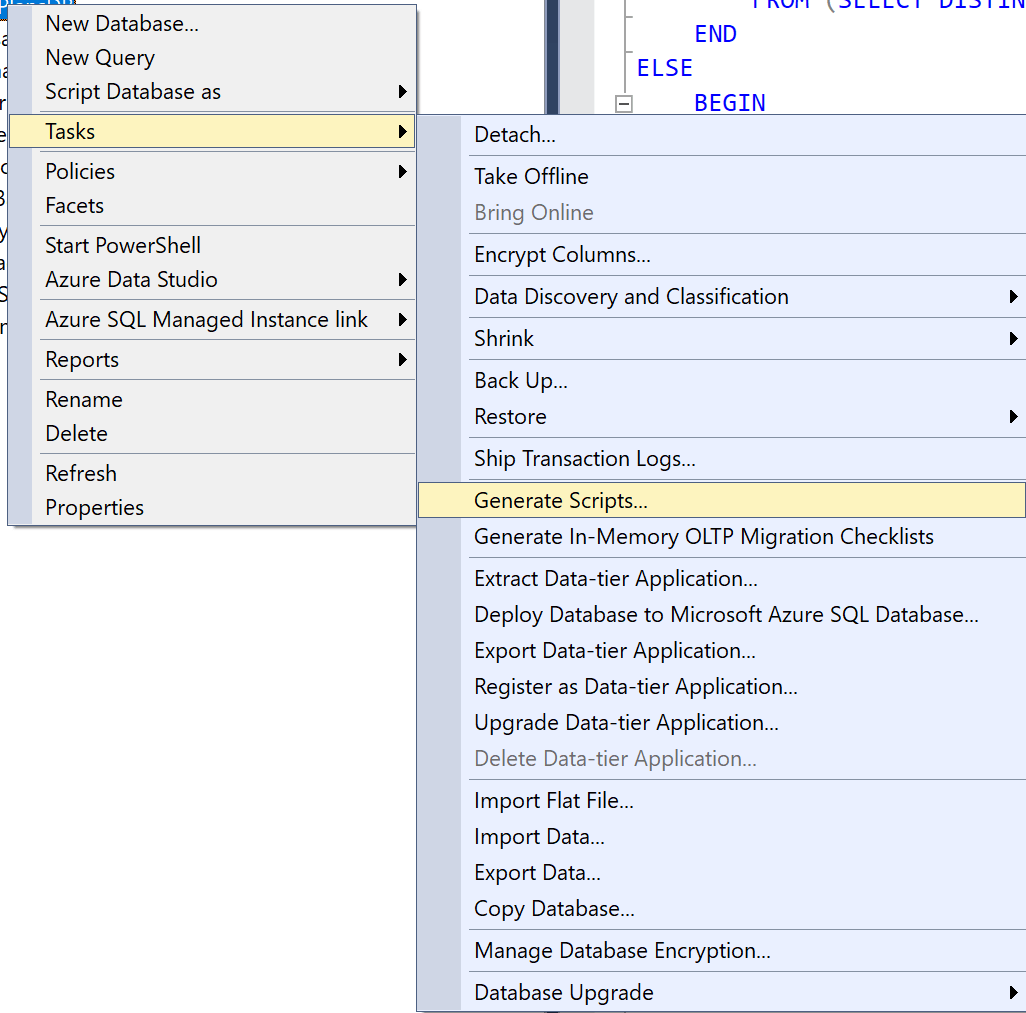Expand arrow beside Azure Data Studio
This screenshot has height=1013, width=1026.
(x=402, y=279)
